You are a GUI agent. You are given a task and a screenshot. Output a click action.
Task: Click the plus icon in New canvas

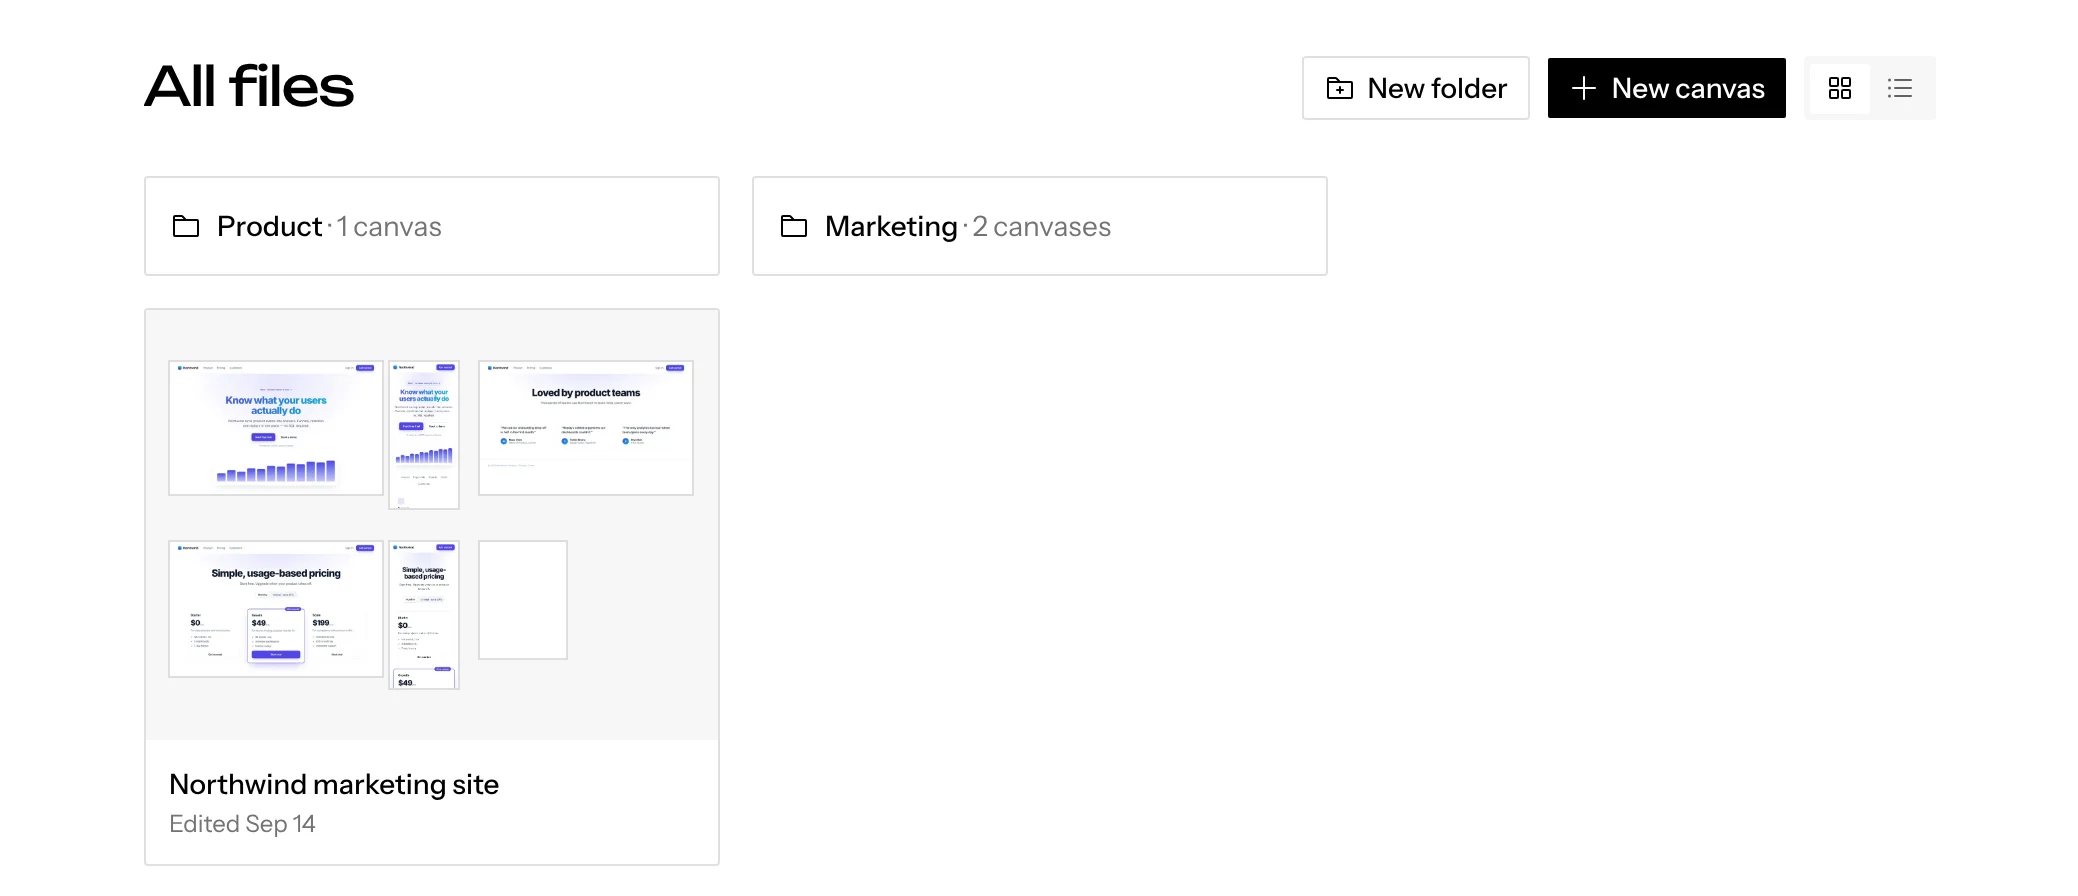[1583, 88]
